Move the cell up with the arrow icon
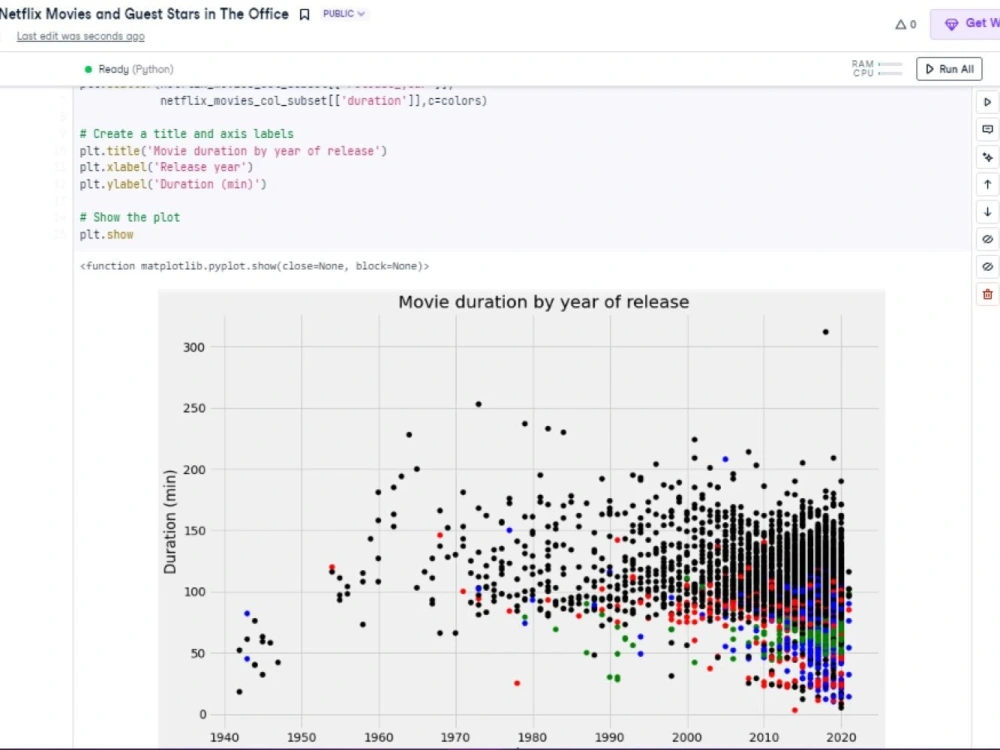 point(987,184)
